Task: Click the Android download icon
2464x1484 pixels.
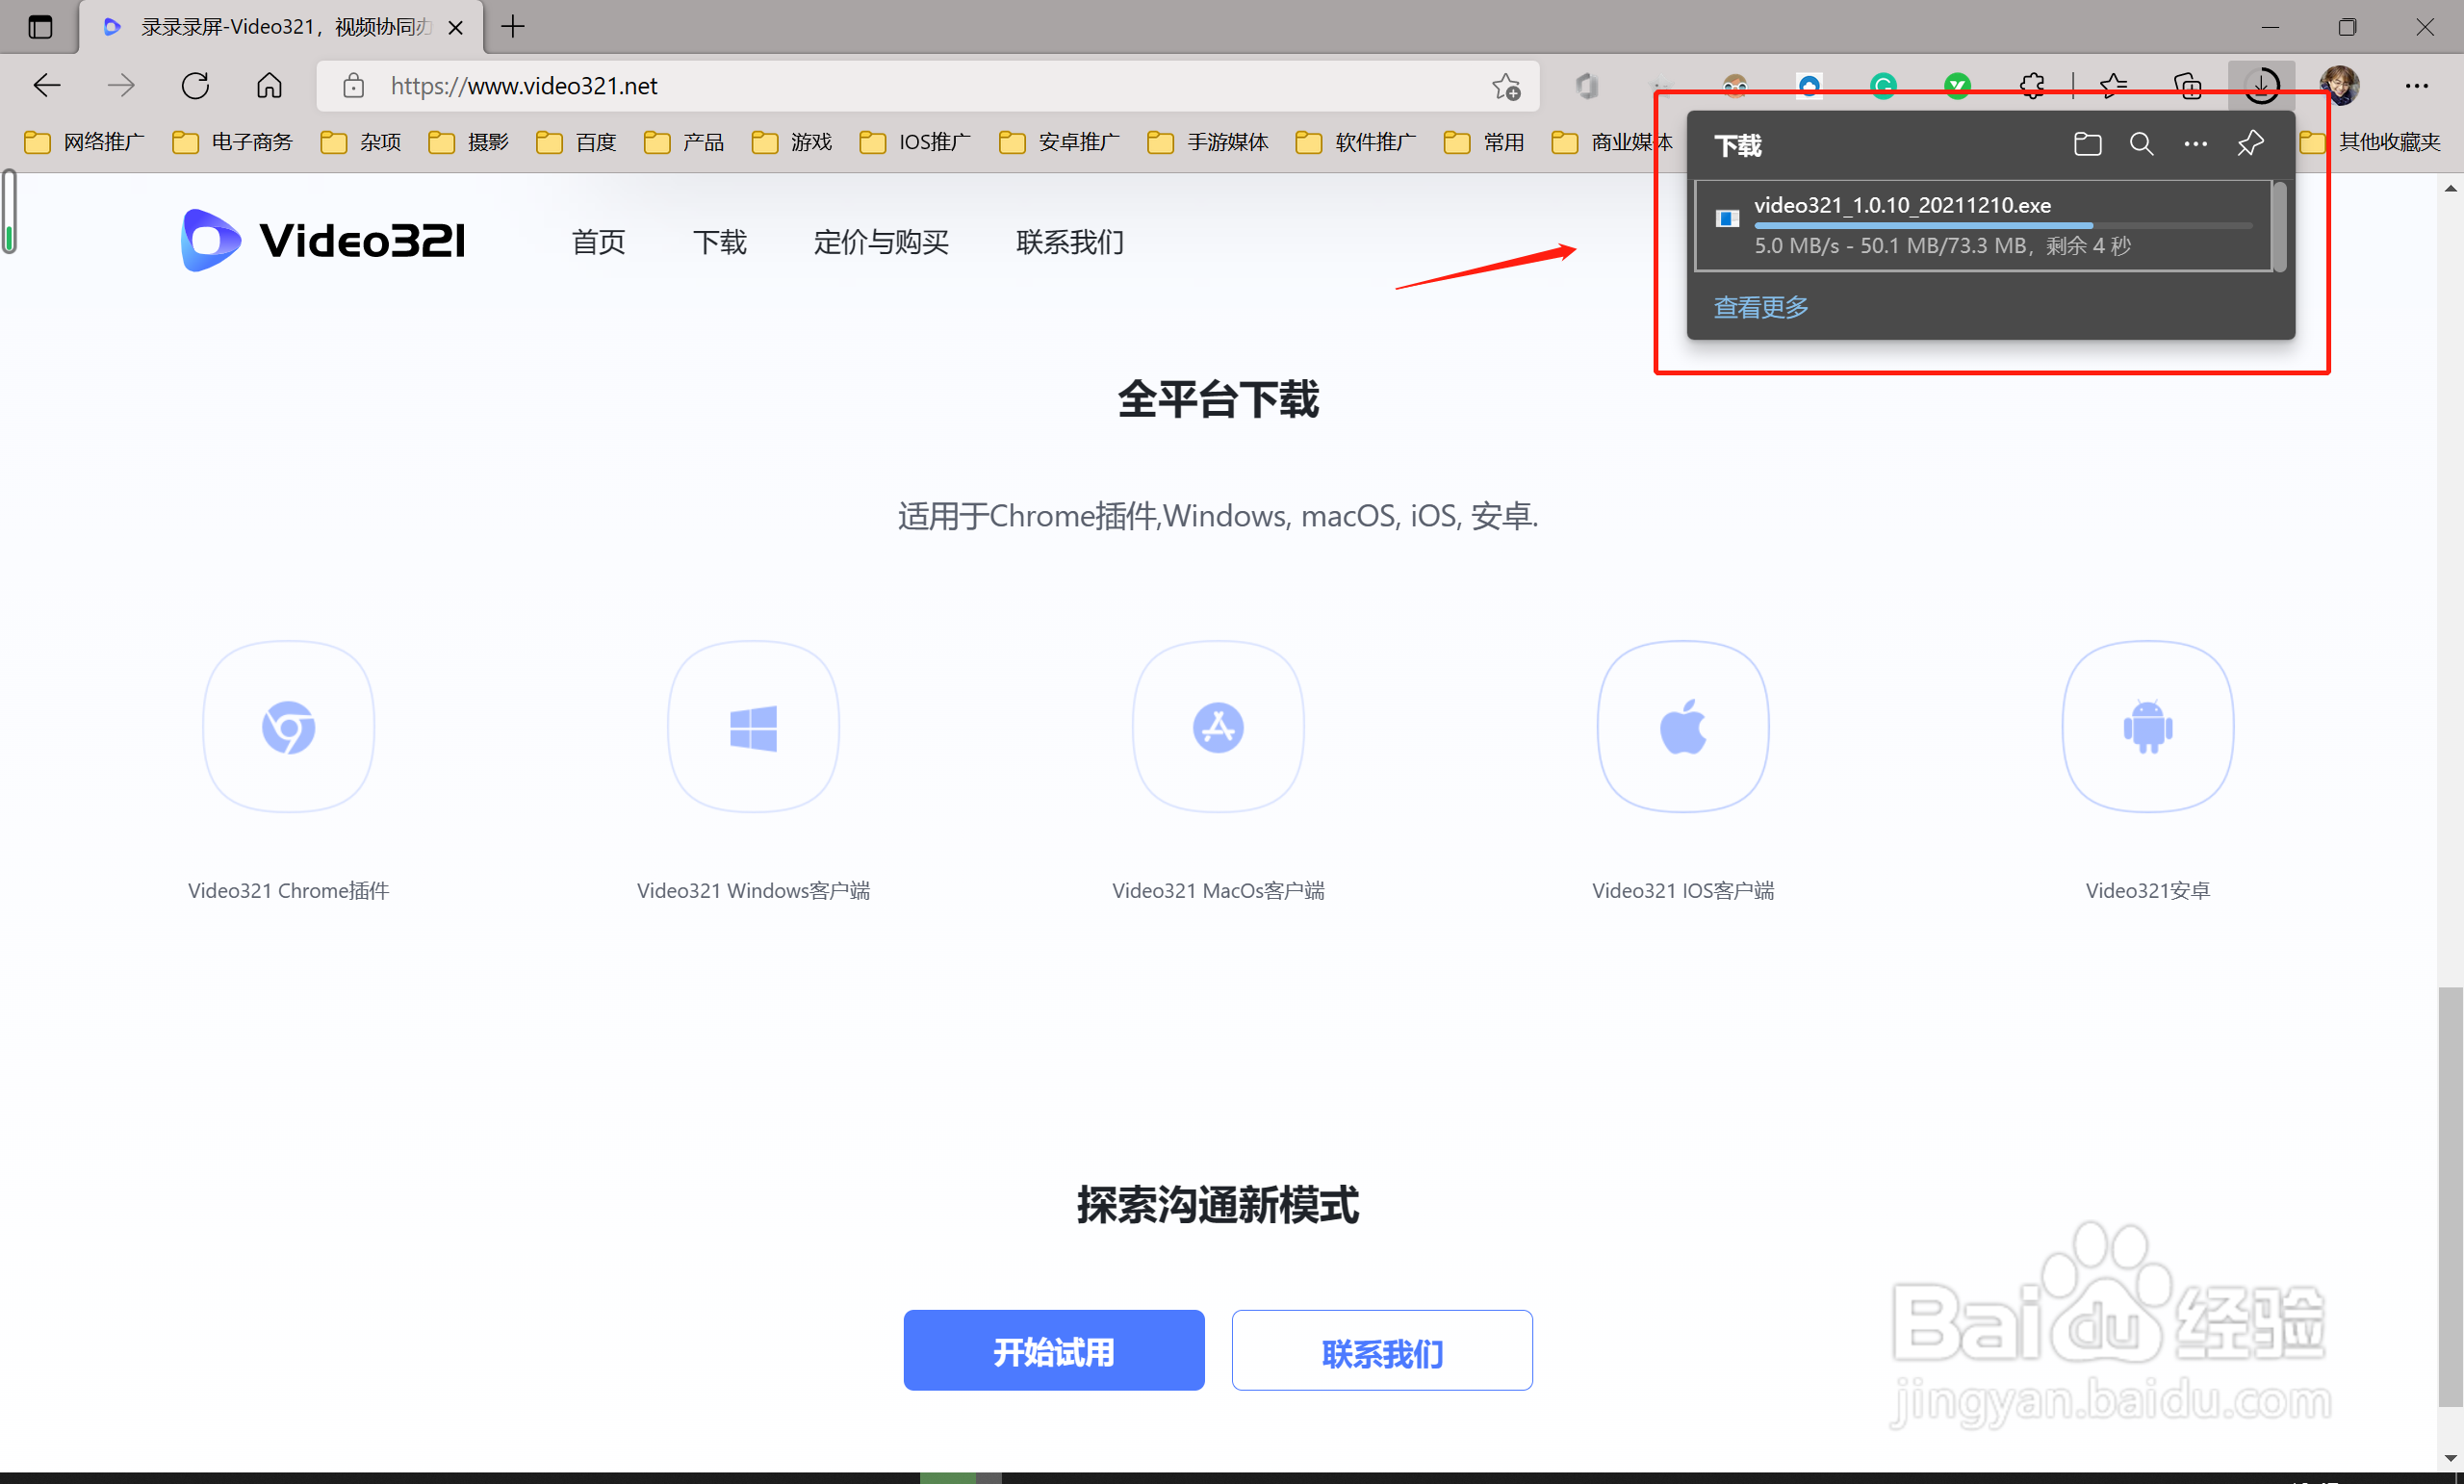Action: (x=2147, y=727)
